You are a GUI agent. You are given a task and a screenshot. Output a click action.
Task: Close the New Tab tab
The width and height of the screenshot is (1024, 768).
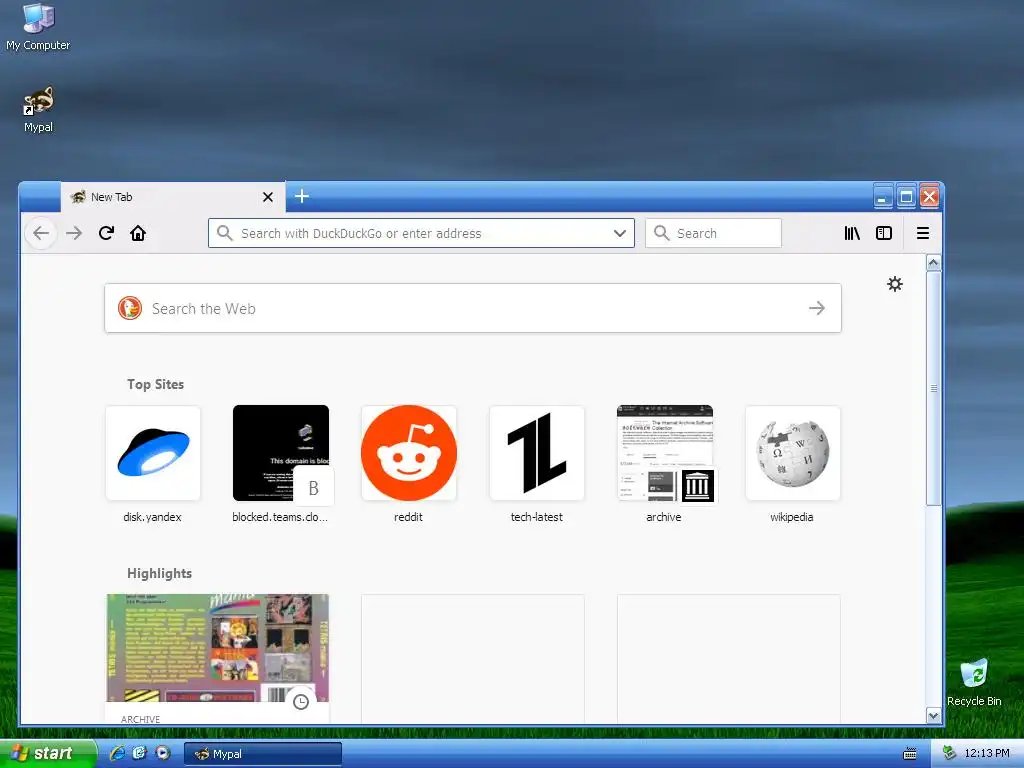[x=268, y=197]
